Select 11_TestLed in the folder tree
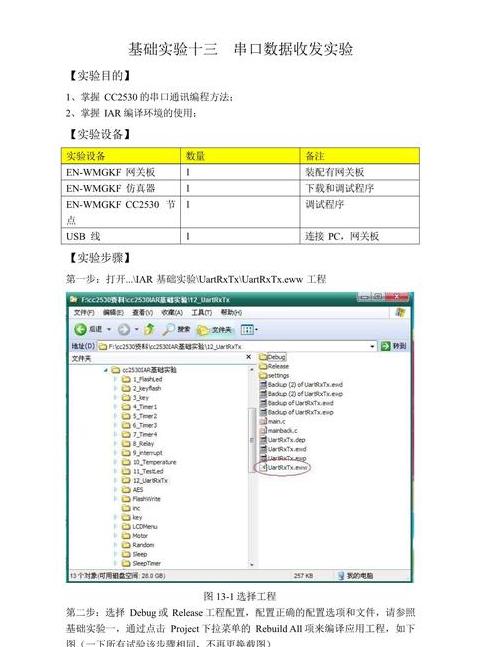This screenshot has height=647, width=480. (x=143, y=471)
